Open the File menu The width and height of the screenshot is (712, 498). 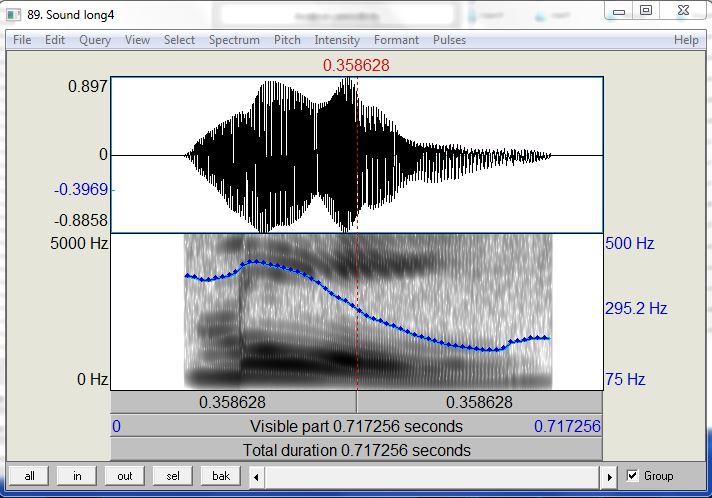click(22, 40)
